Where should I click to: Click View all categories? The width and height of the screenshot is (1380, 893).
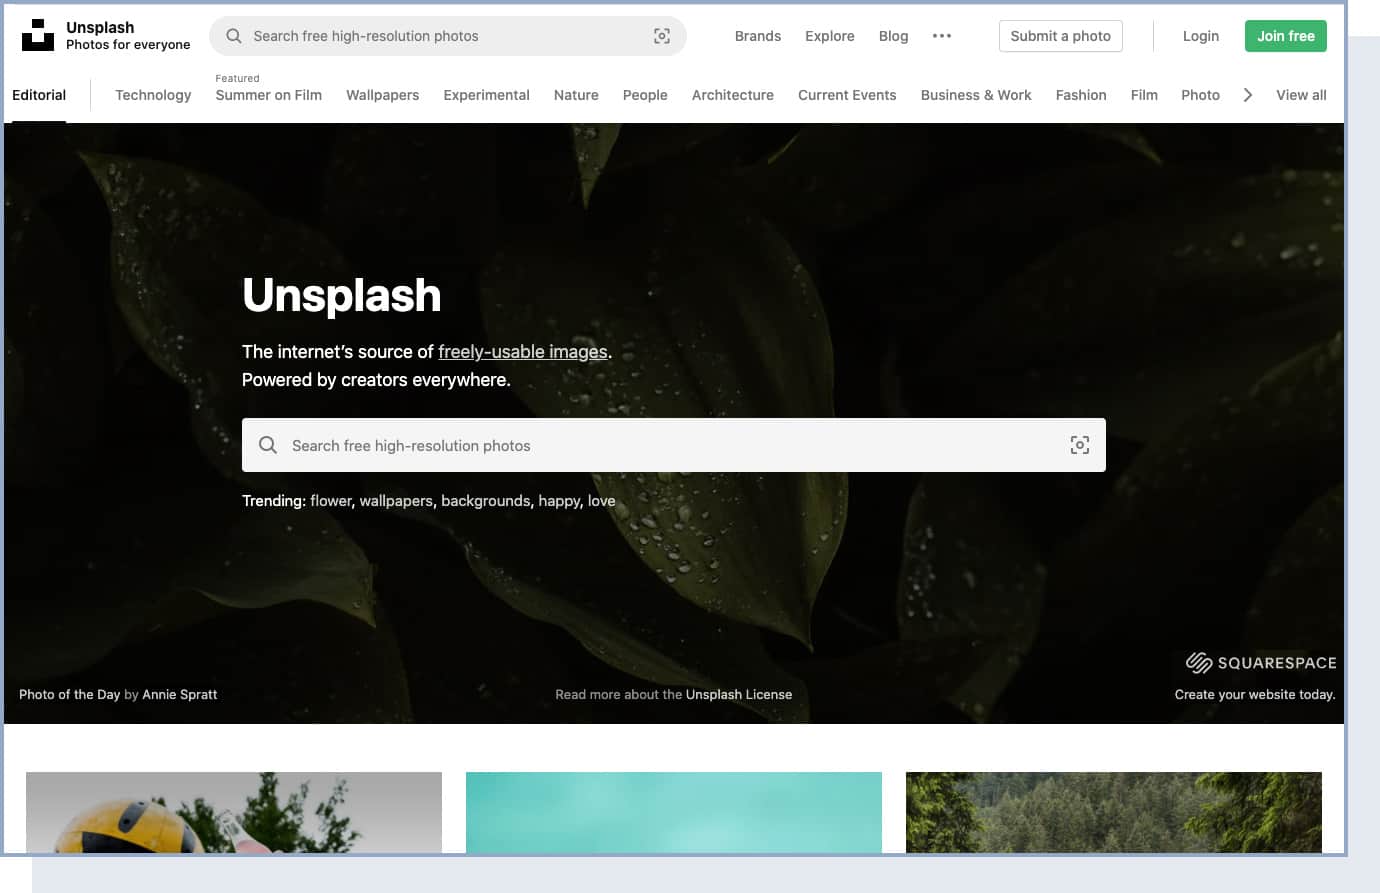1301,95
